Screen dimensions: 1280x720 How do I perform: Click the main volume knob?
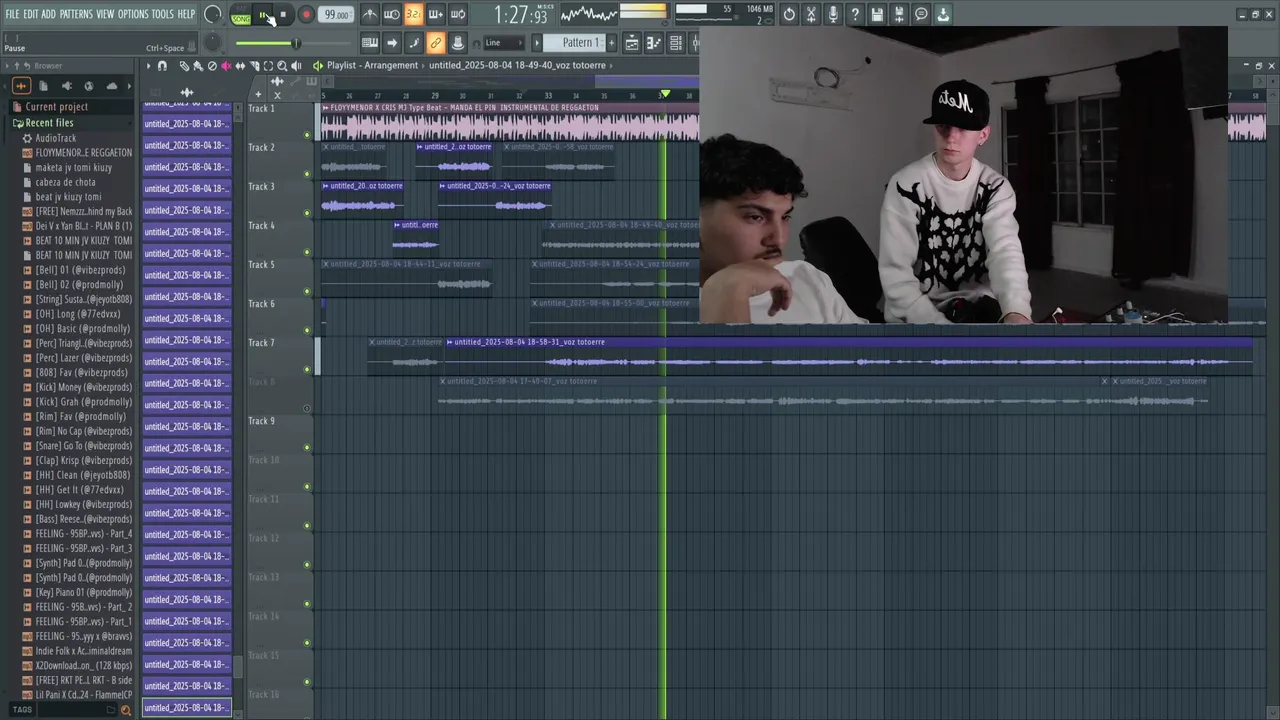tap(213, 14)
